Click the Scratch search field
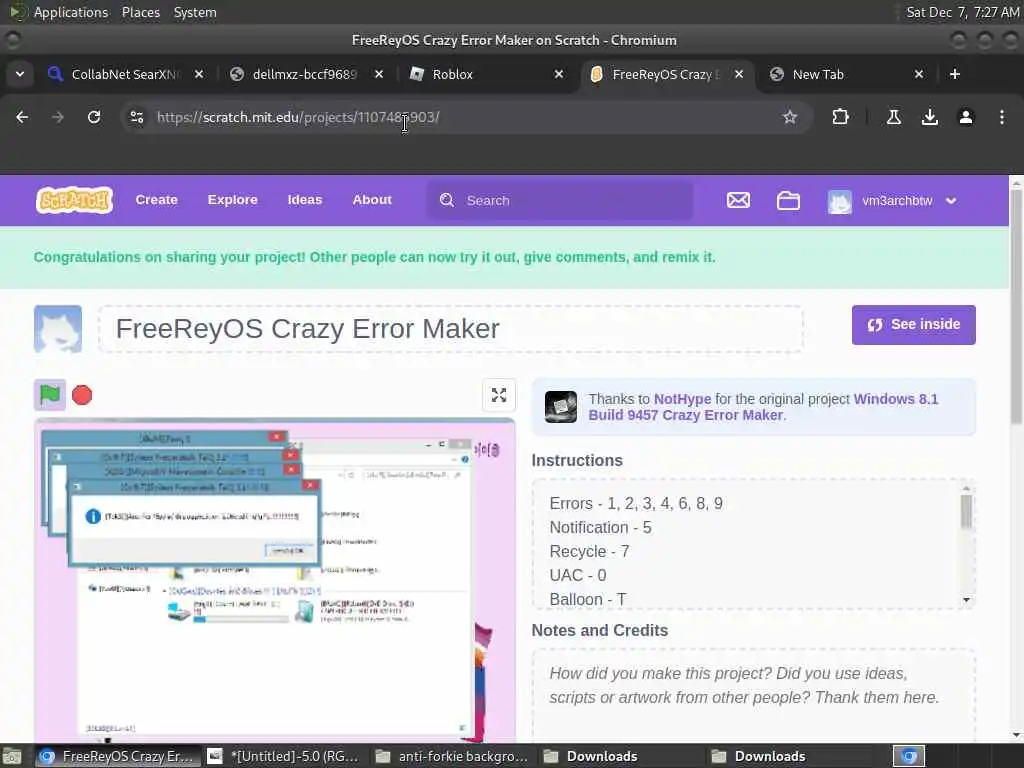Image resolution: width=1024 pixels, height=768 pixels. pyautogui.click(x=560, y=200)
